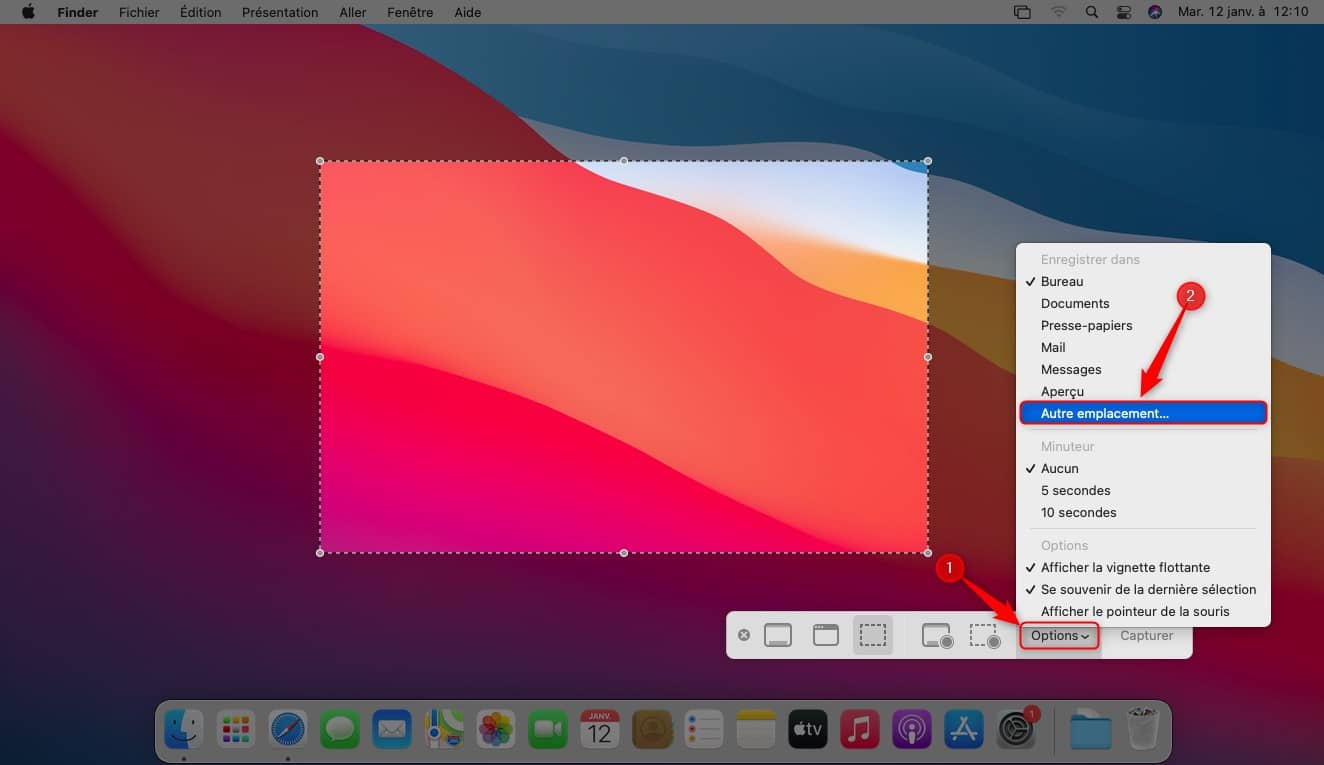The width and height of the screenshot is (1324, 765).
Task: Open Launchpad from the Dock
Action: pos(236,731)
